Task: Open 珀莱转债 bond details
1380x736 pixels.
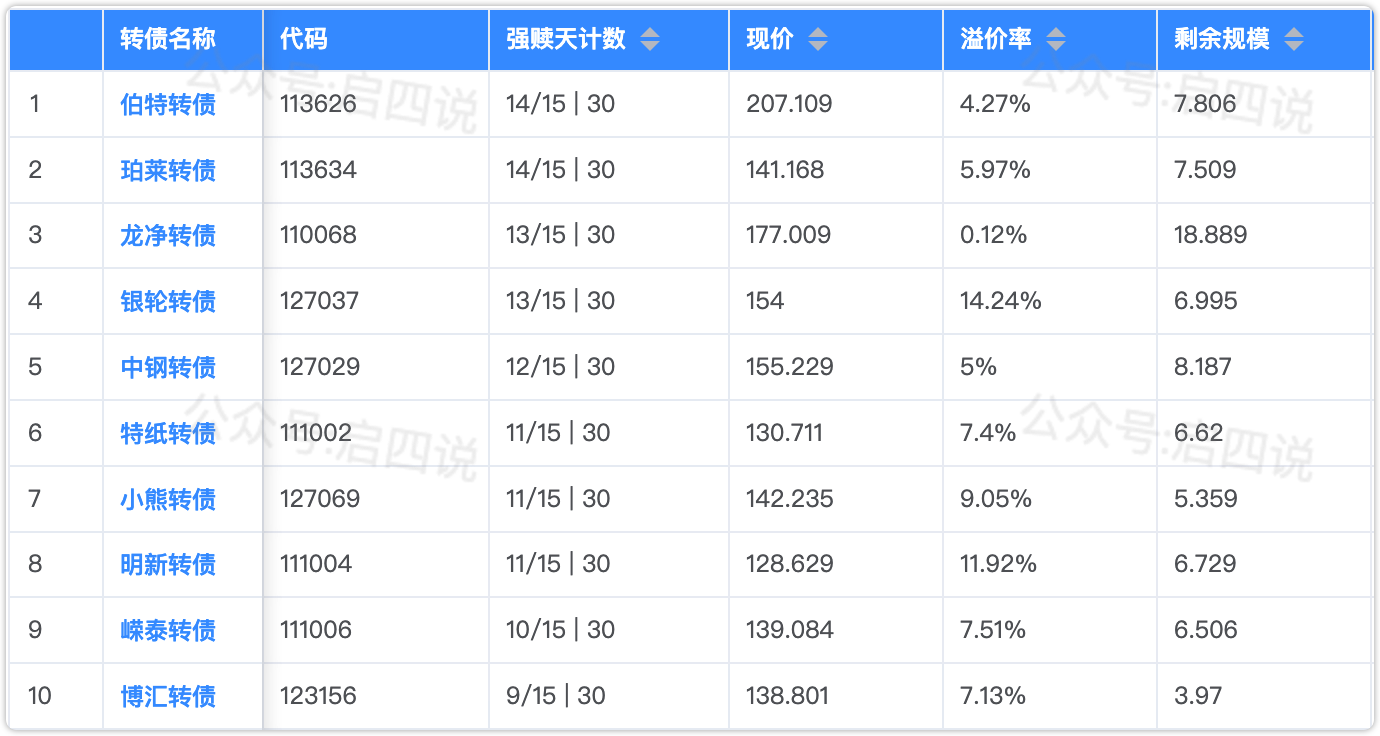Action: (x=168, y=170)
